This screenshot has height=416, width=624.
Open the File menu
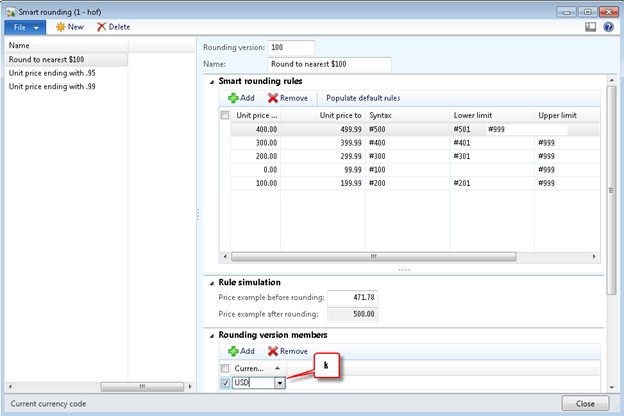pyautogui.click(x=24, y=27)
